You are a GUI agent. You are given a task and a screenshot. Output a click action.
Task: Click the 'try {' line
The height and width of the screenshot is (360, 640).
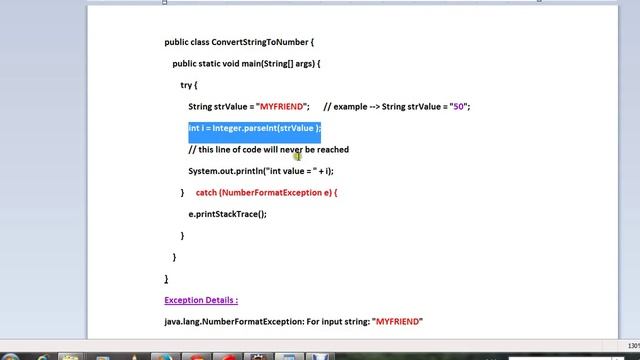pos(189,85)
